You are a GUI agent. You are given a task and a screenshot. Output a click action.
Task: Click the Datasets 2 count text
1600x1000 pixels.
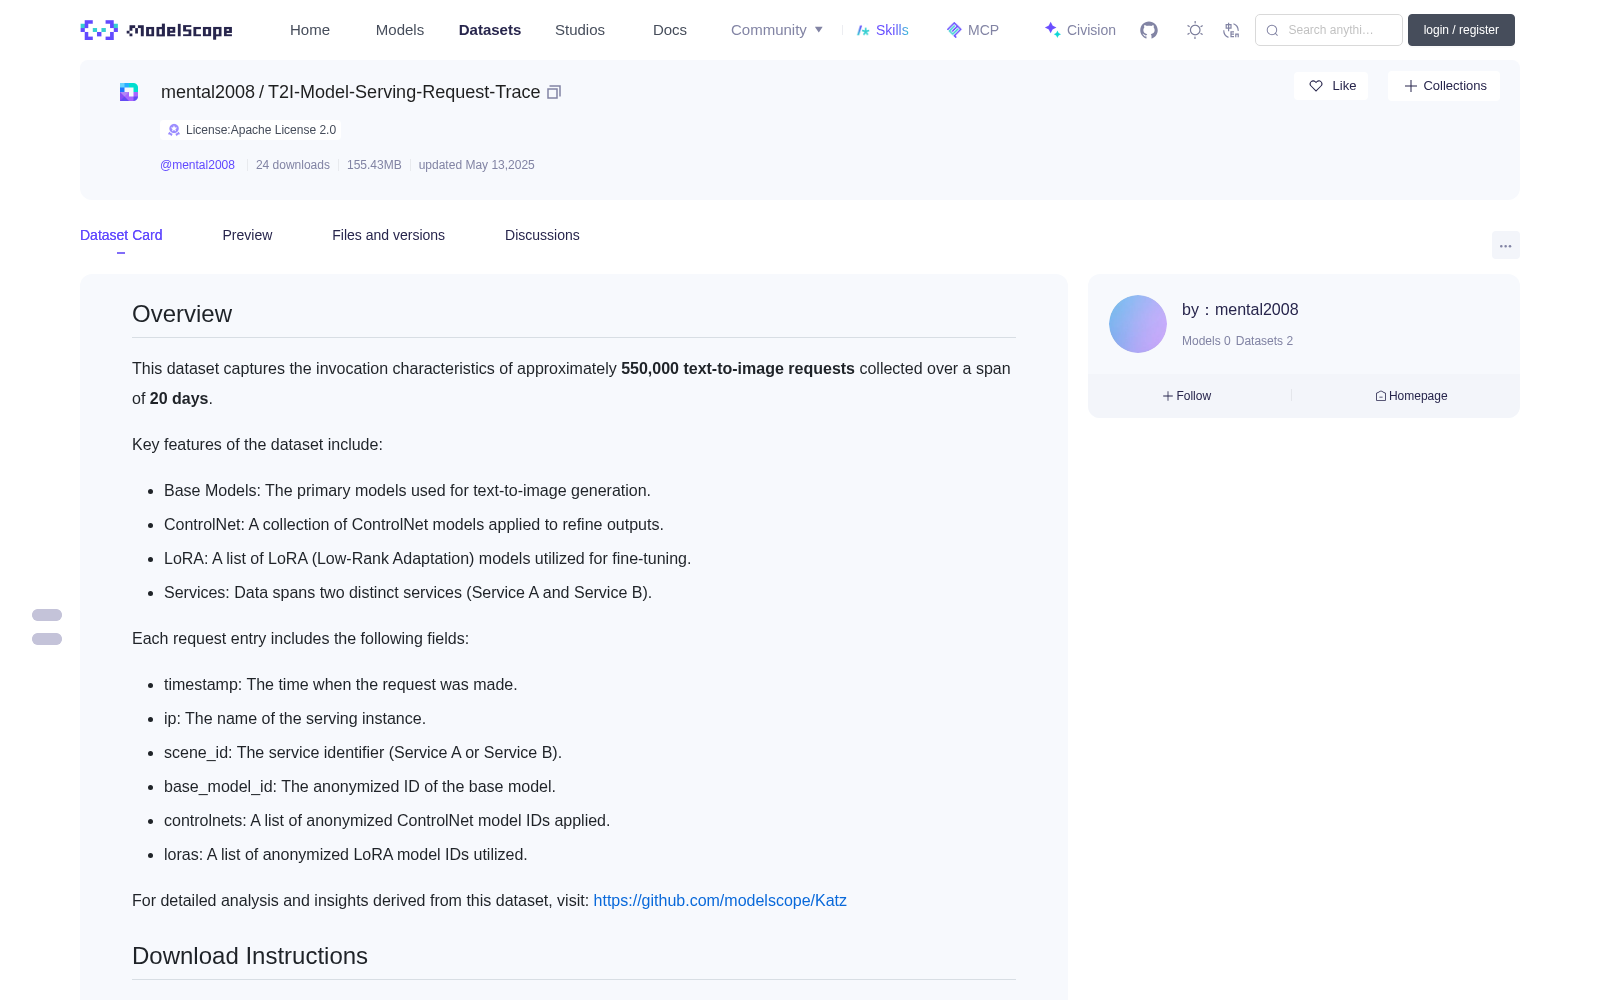(x=1264, y=341)
